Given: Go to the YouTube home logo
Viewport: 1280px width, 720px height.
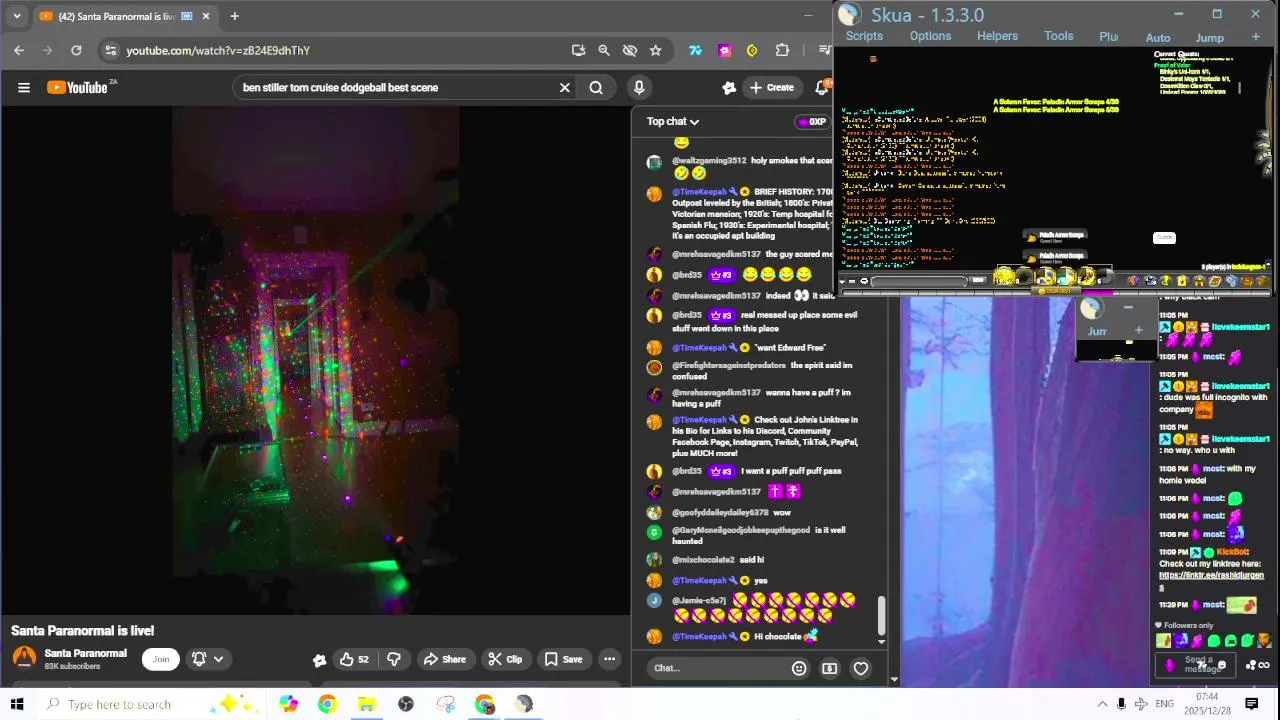Looking at the screenshot, I should click(78, 87).
